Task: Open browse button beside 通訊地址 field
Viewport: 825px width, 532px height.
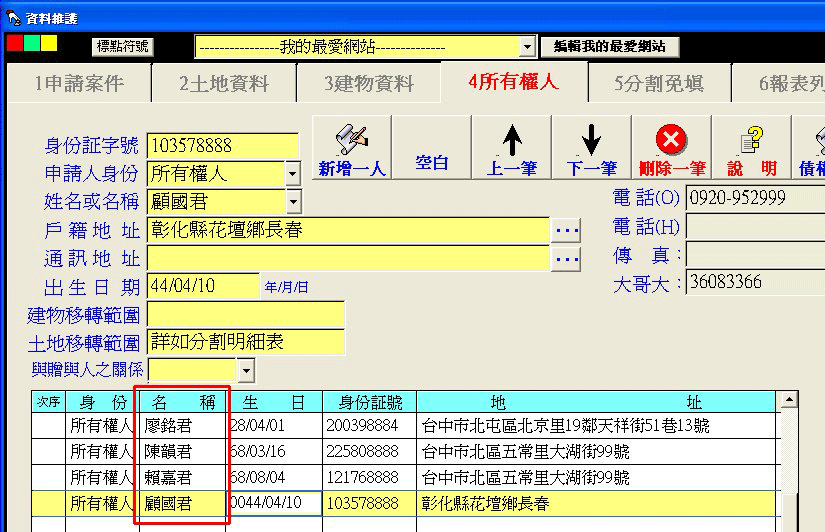Action: click(567, 259)
